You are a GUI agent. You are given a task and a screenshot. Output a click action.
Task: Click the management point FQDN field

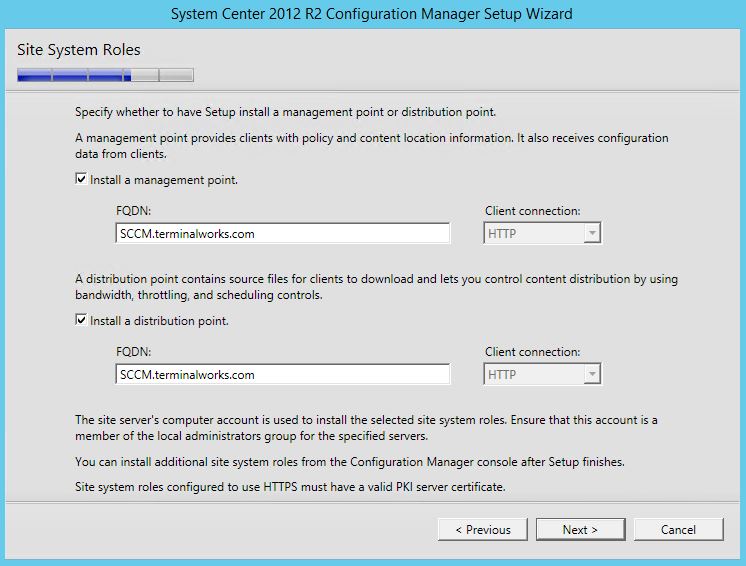pos(283,234)
